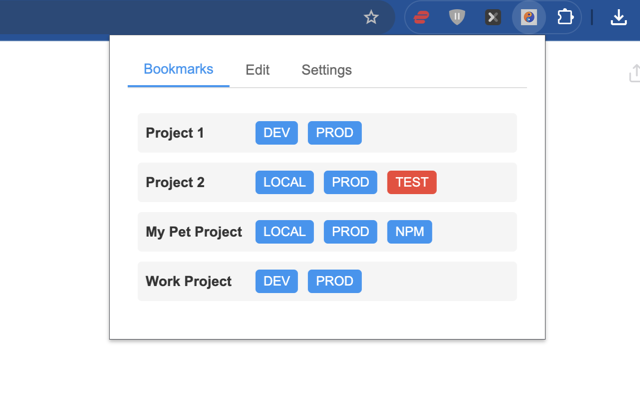Open the Settings tab
Screen dimensions: 640x400
[327, 70]
